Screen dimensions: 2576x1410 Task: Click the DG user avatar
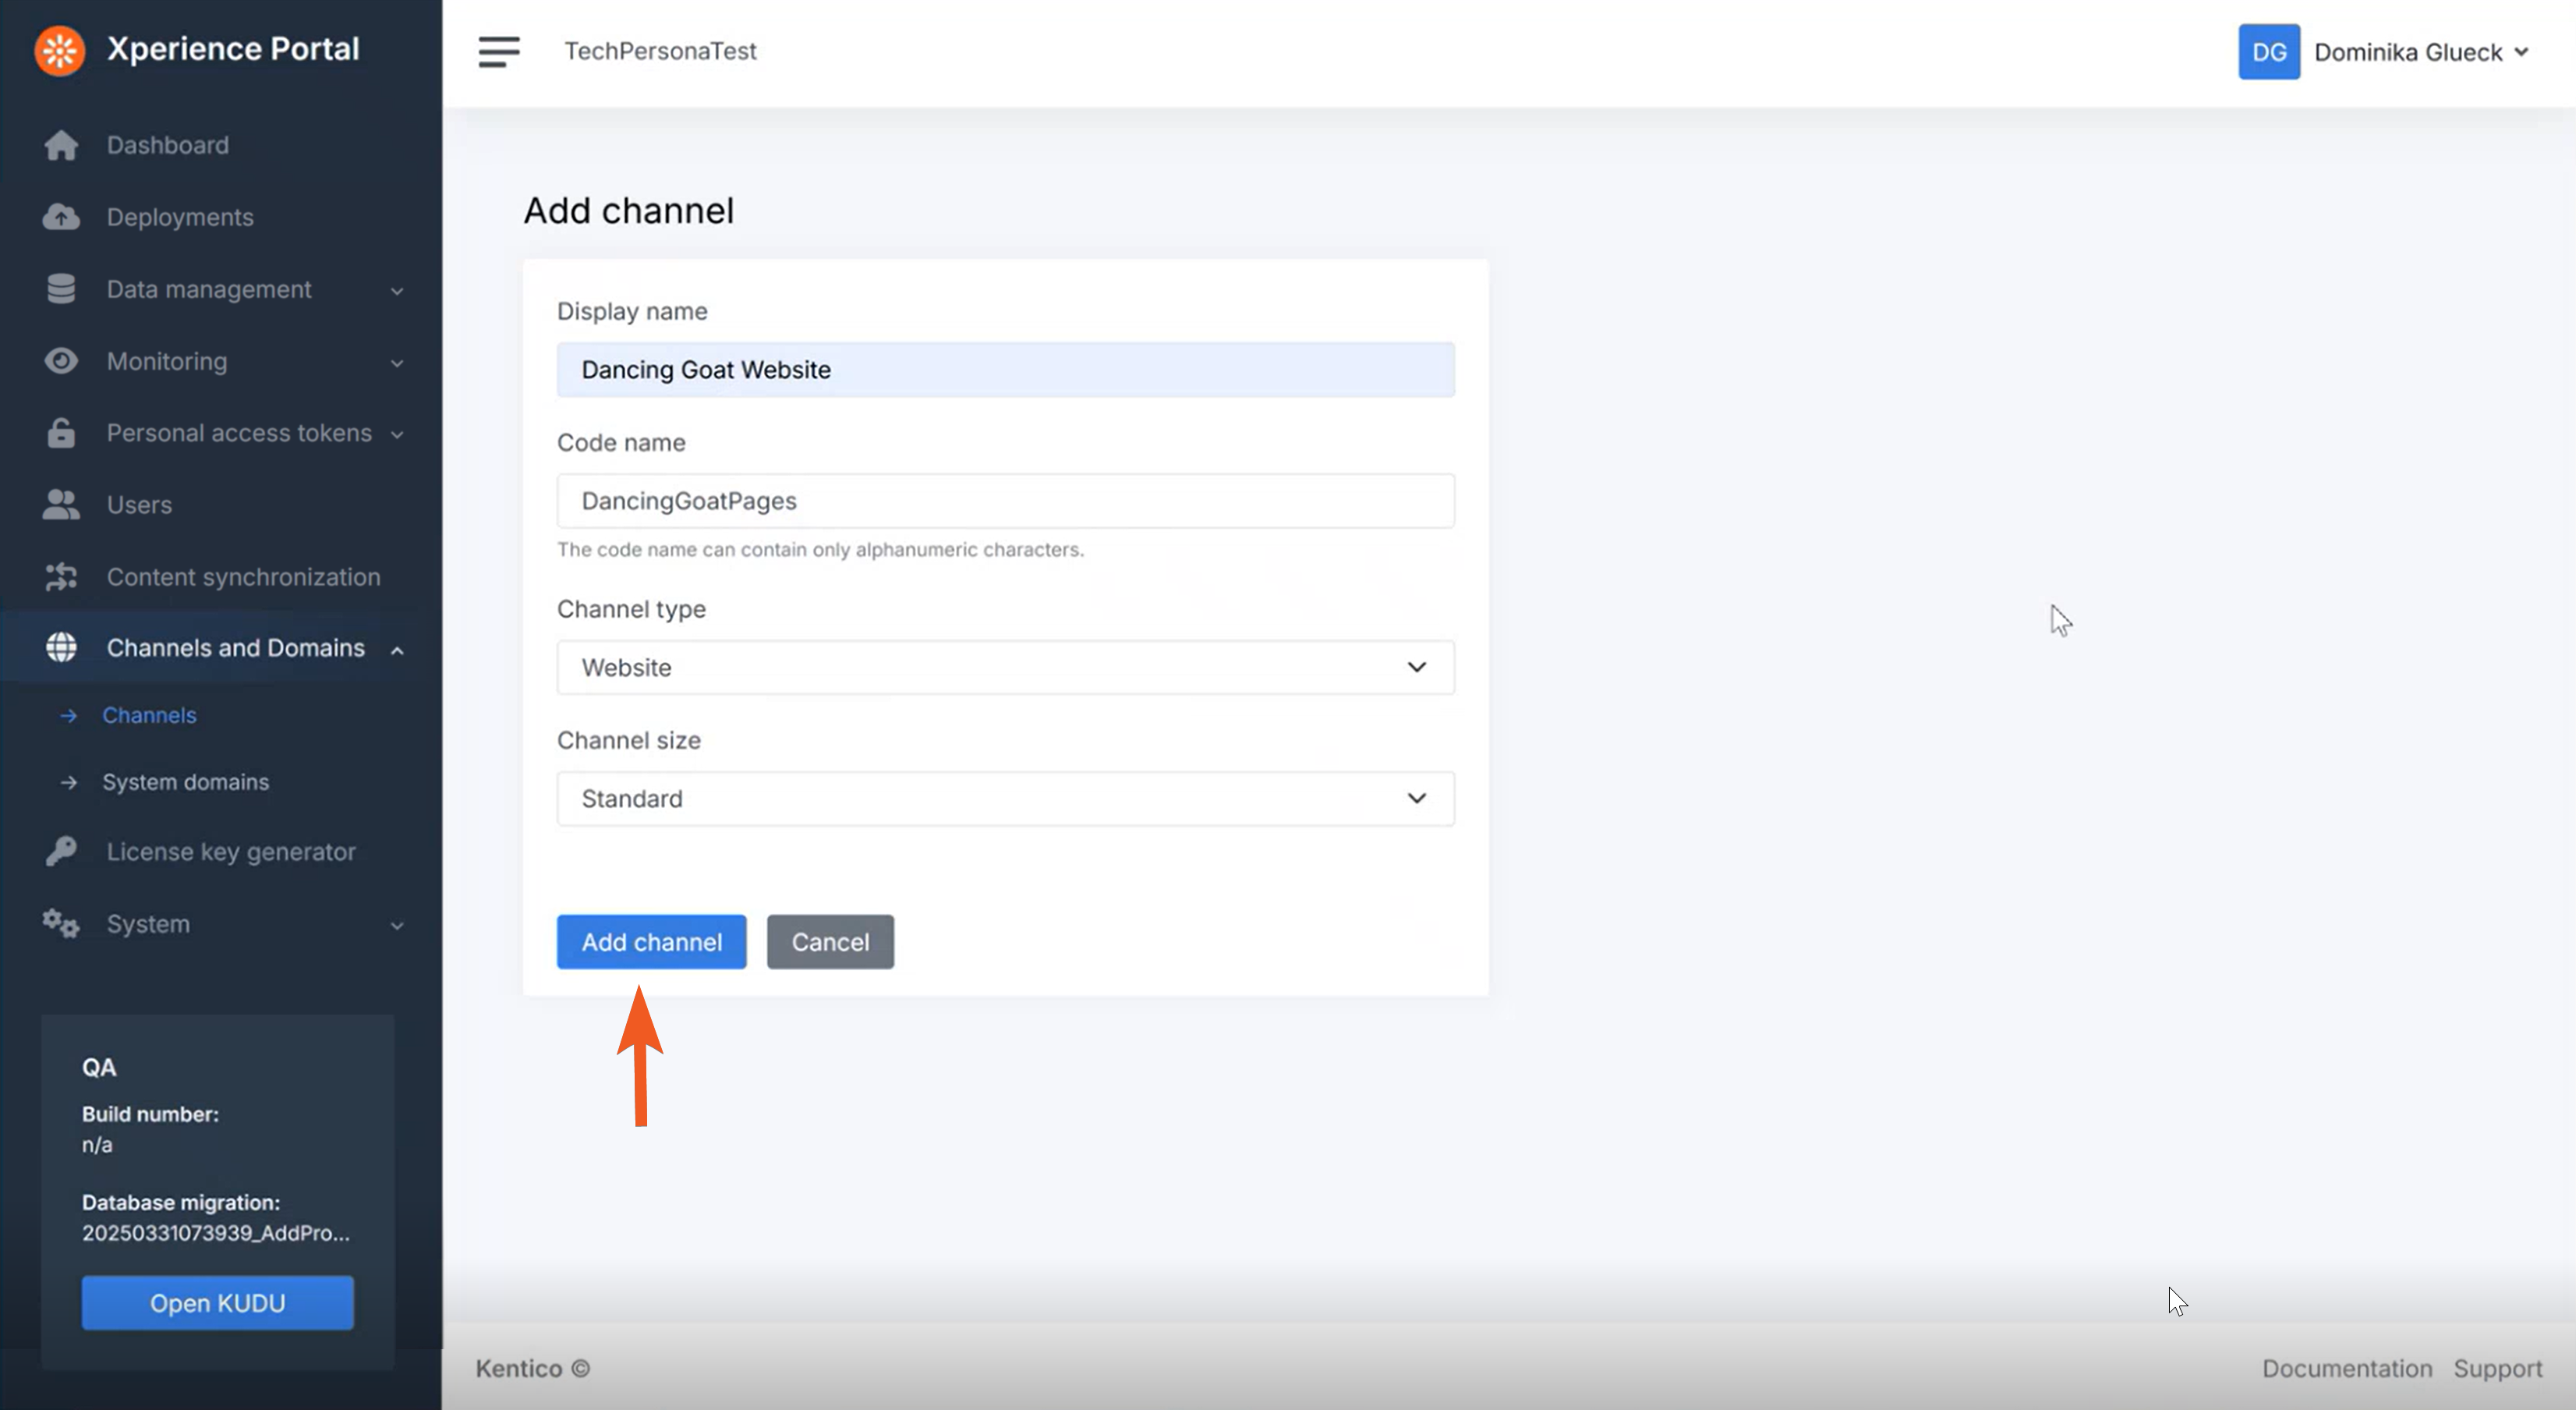pos(2268,52)
